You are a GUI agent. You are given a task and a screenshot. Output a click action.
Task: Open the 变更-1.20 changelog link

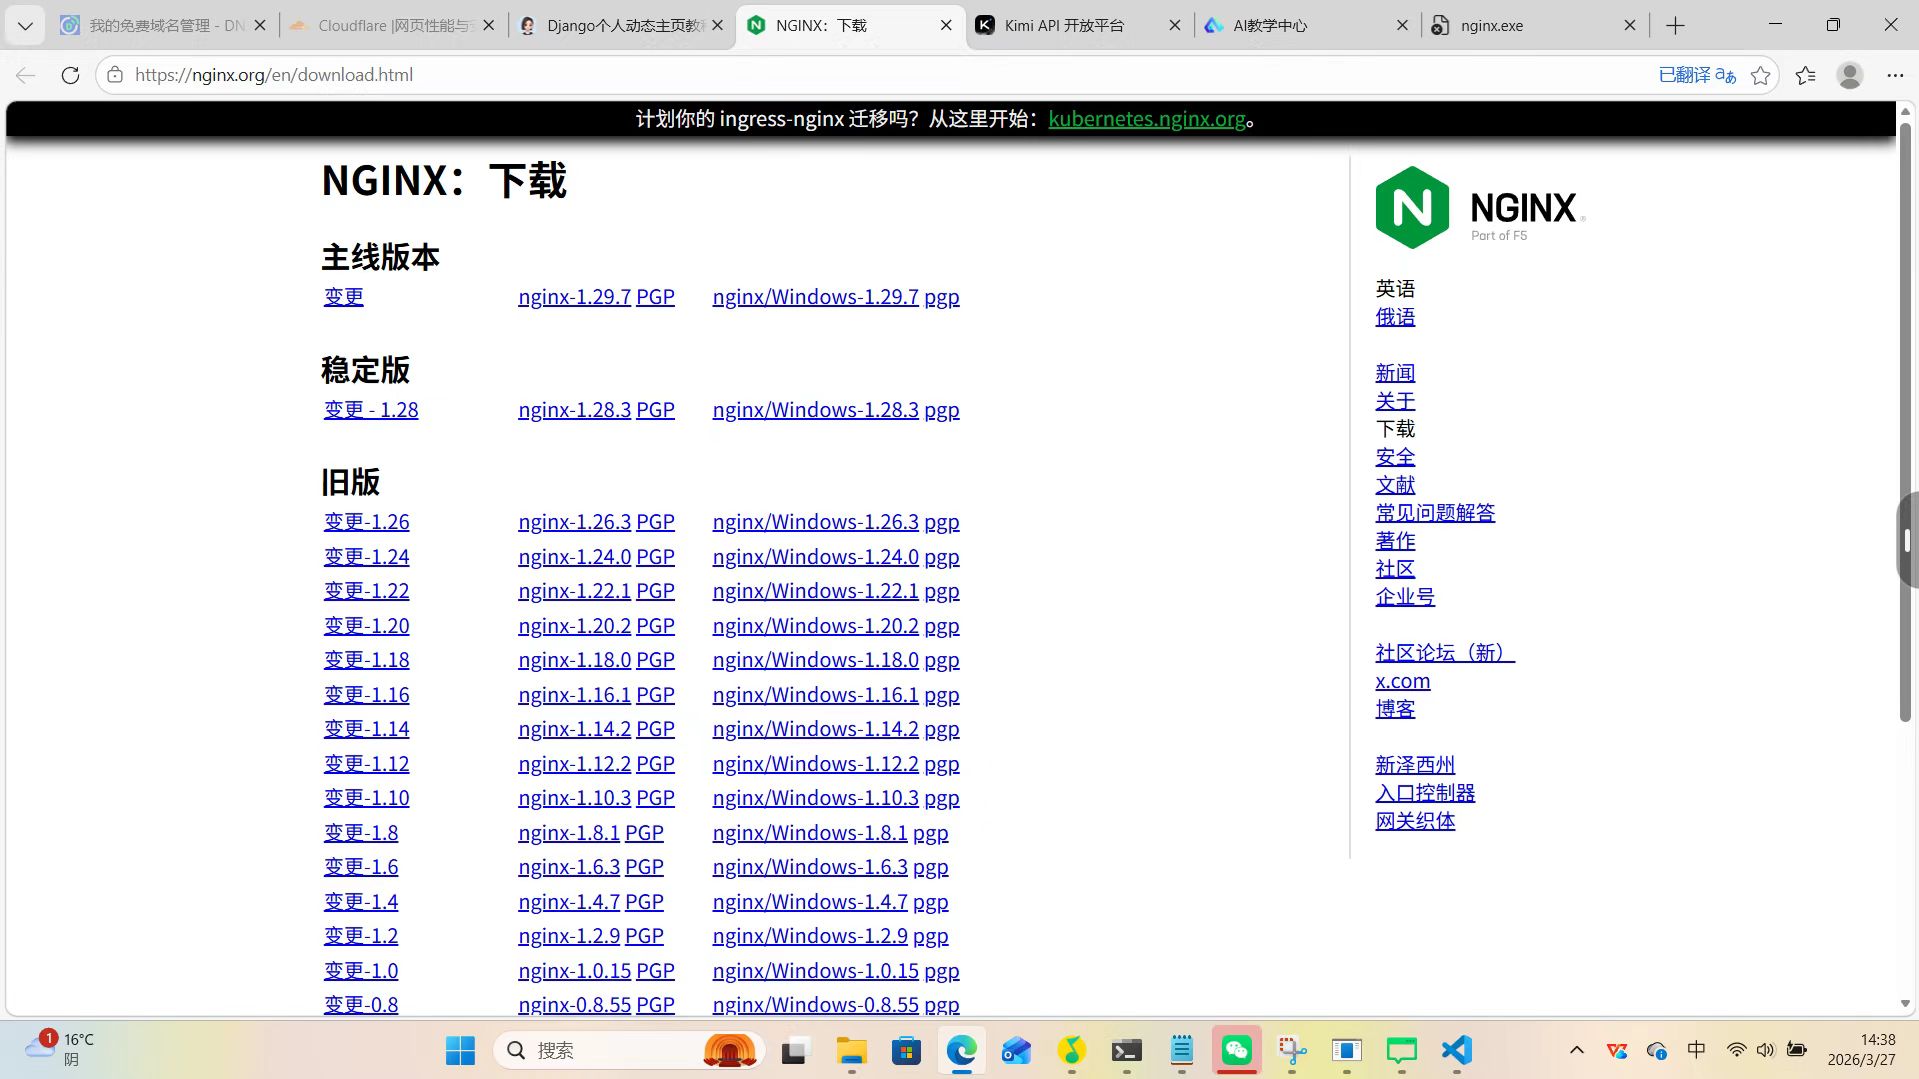click(x=366, y=626)
